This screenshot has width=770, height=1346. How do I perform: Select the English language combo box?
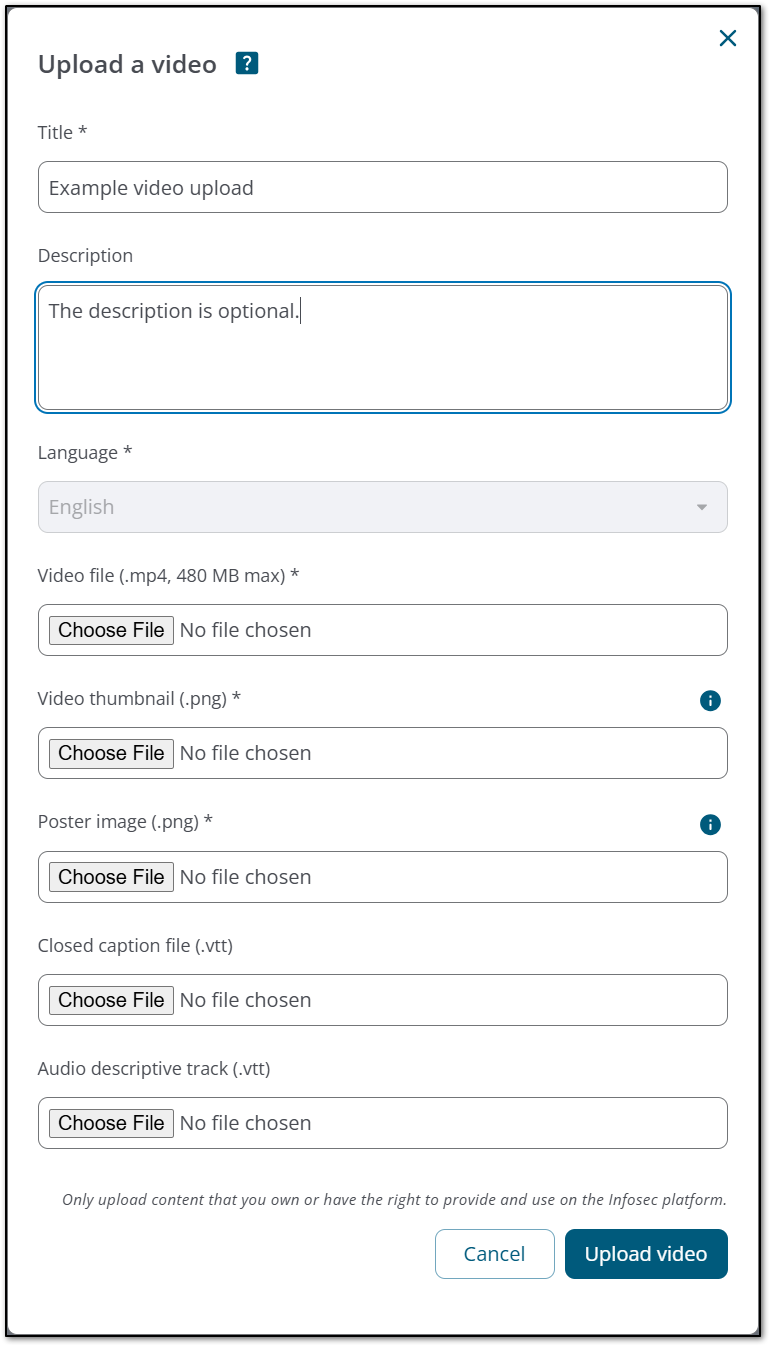click(383, 507)
